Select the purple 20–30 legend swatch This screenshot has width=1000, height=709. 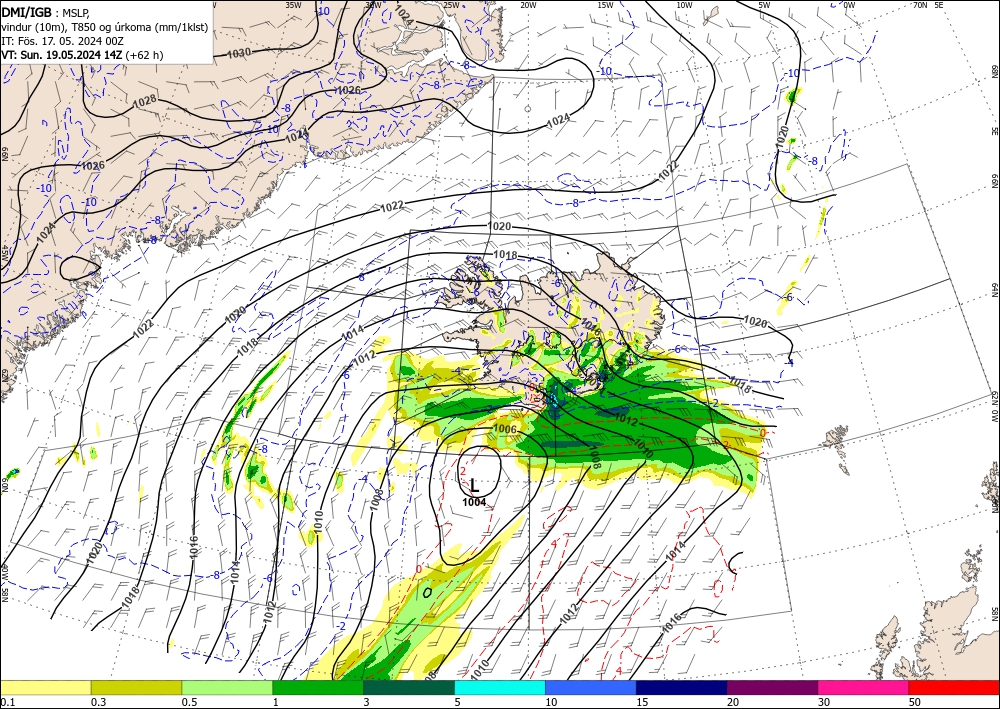tap(772, 687)
